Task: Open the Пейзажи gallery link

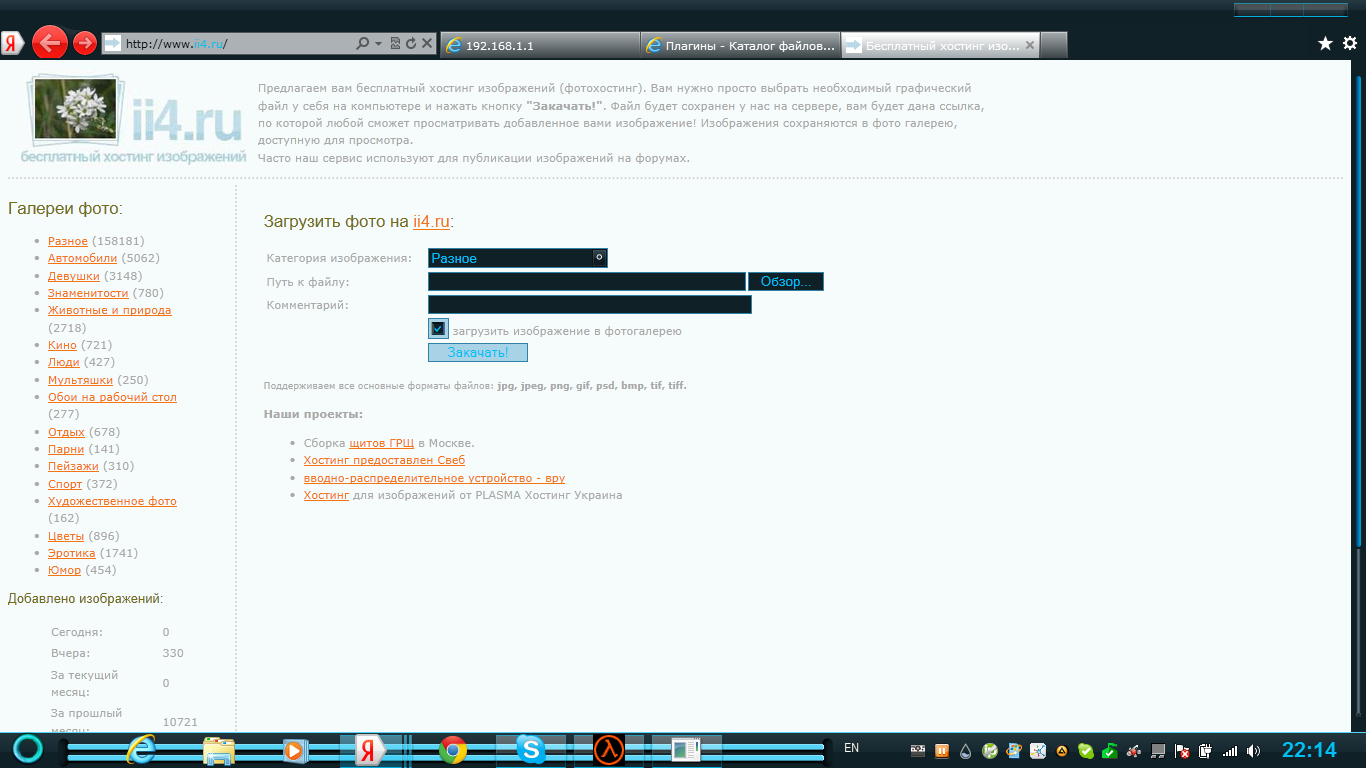Action: [73, 466]
